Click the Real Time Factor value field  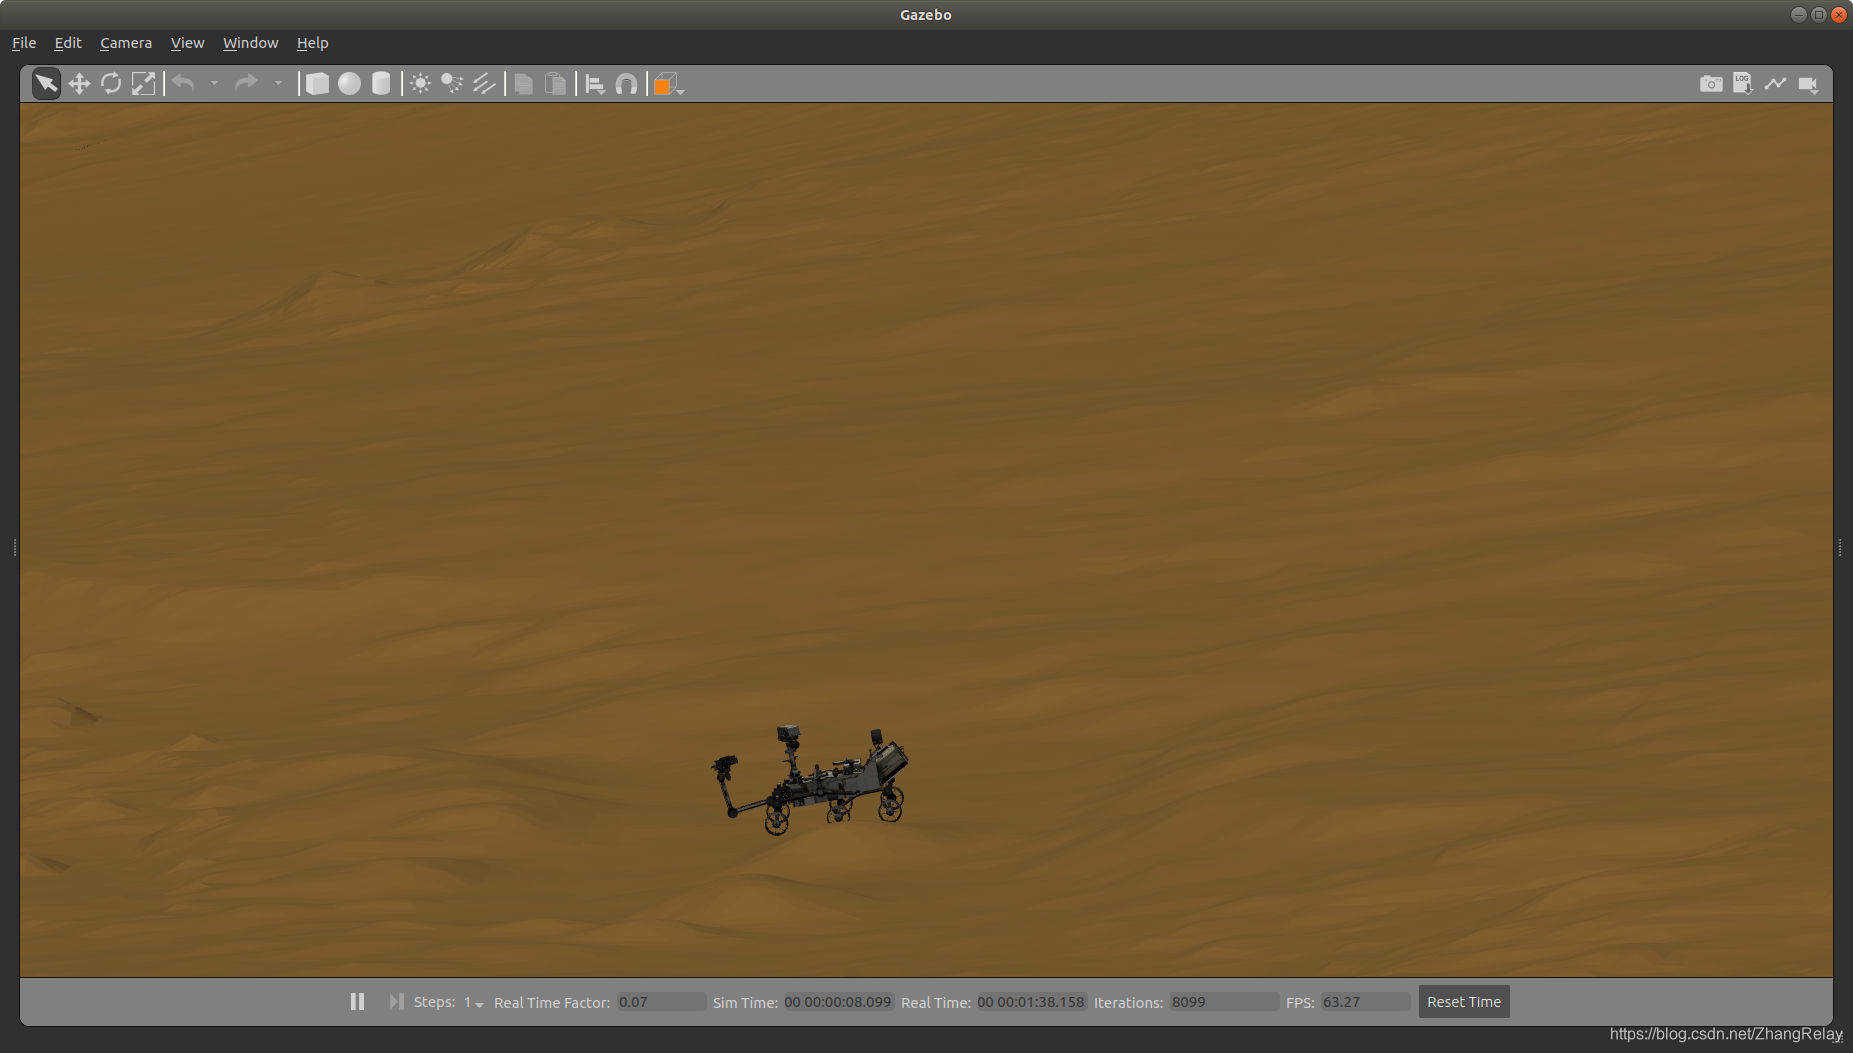[661, 1002]
